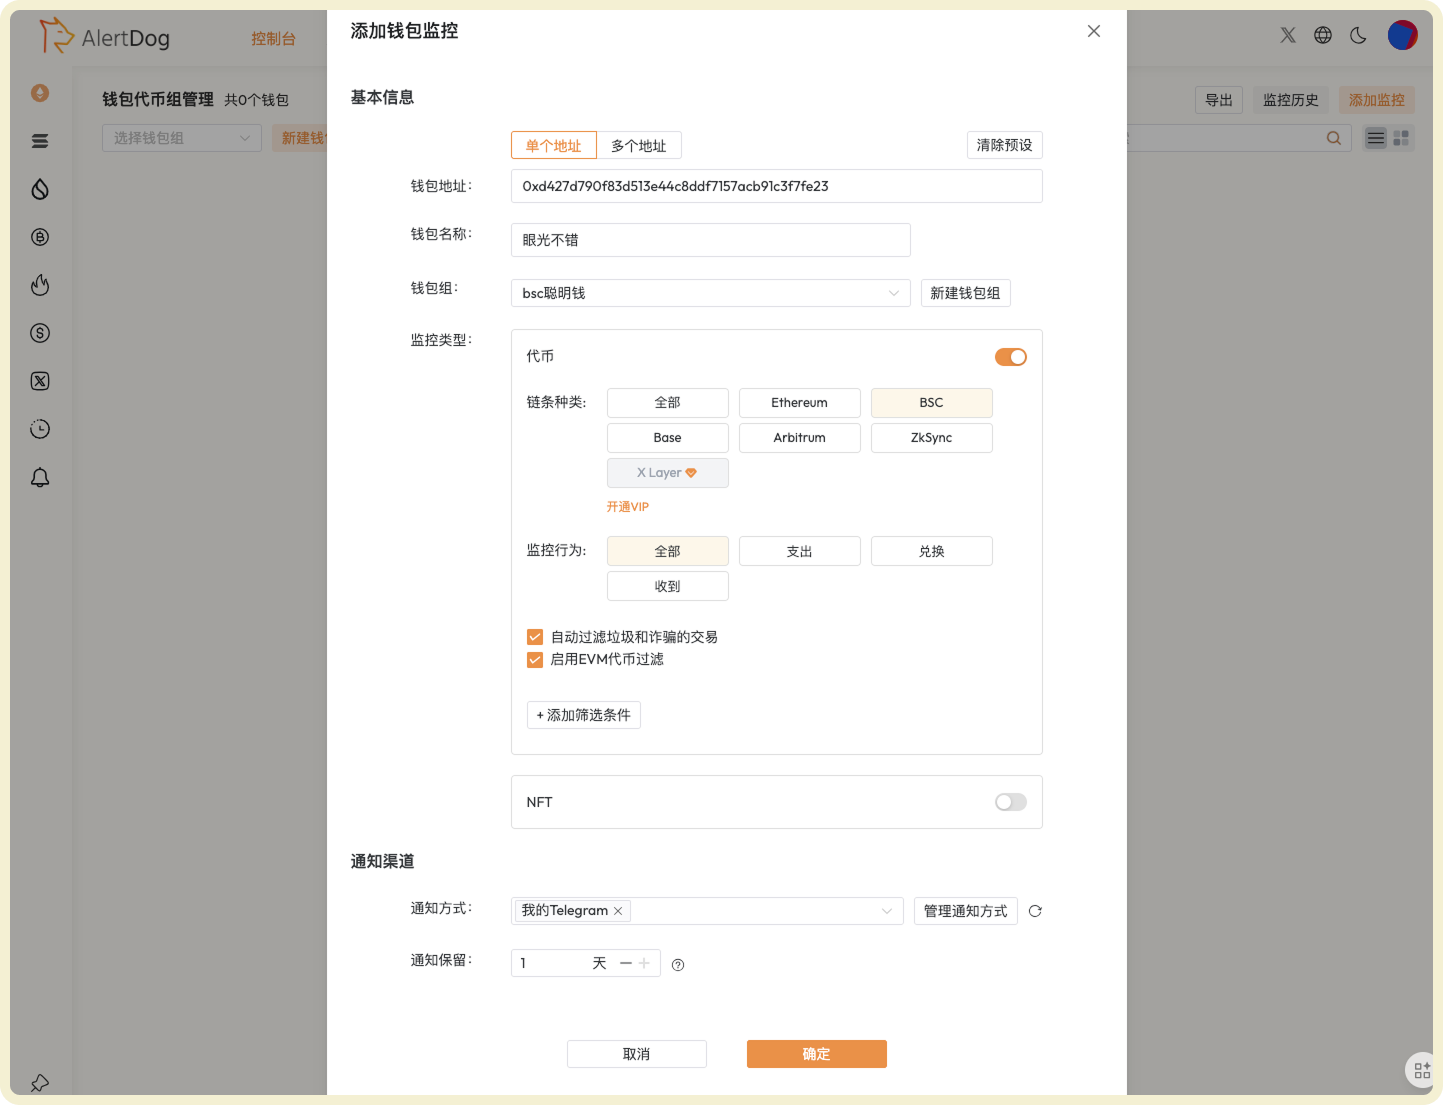Open the clock history sidebar icon
The image size is (1443, 1105).
pos(40,429)
